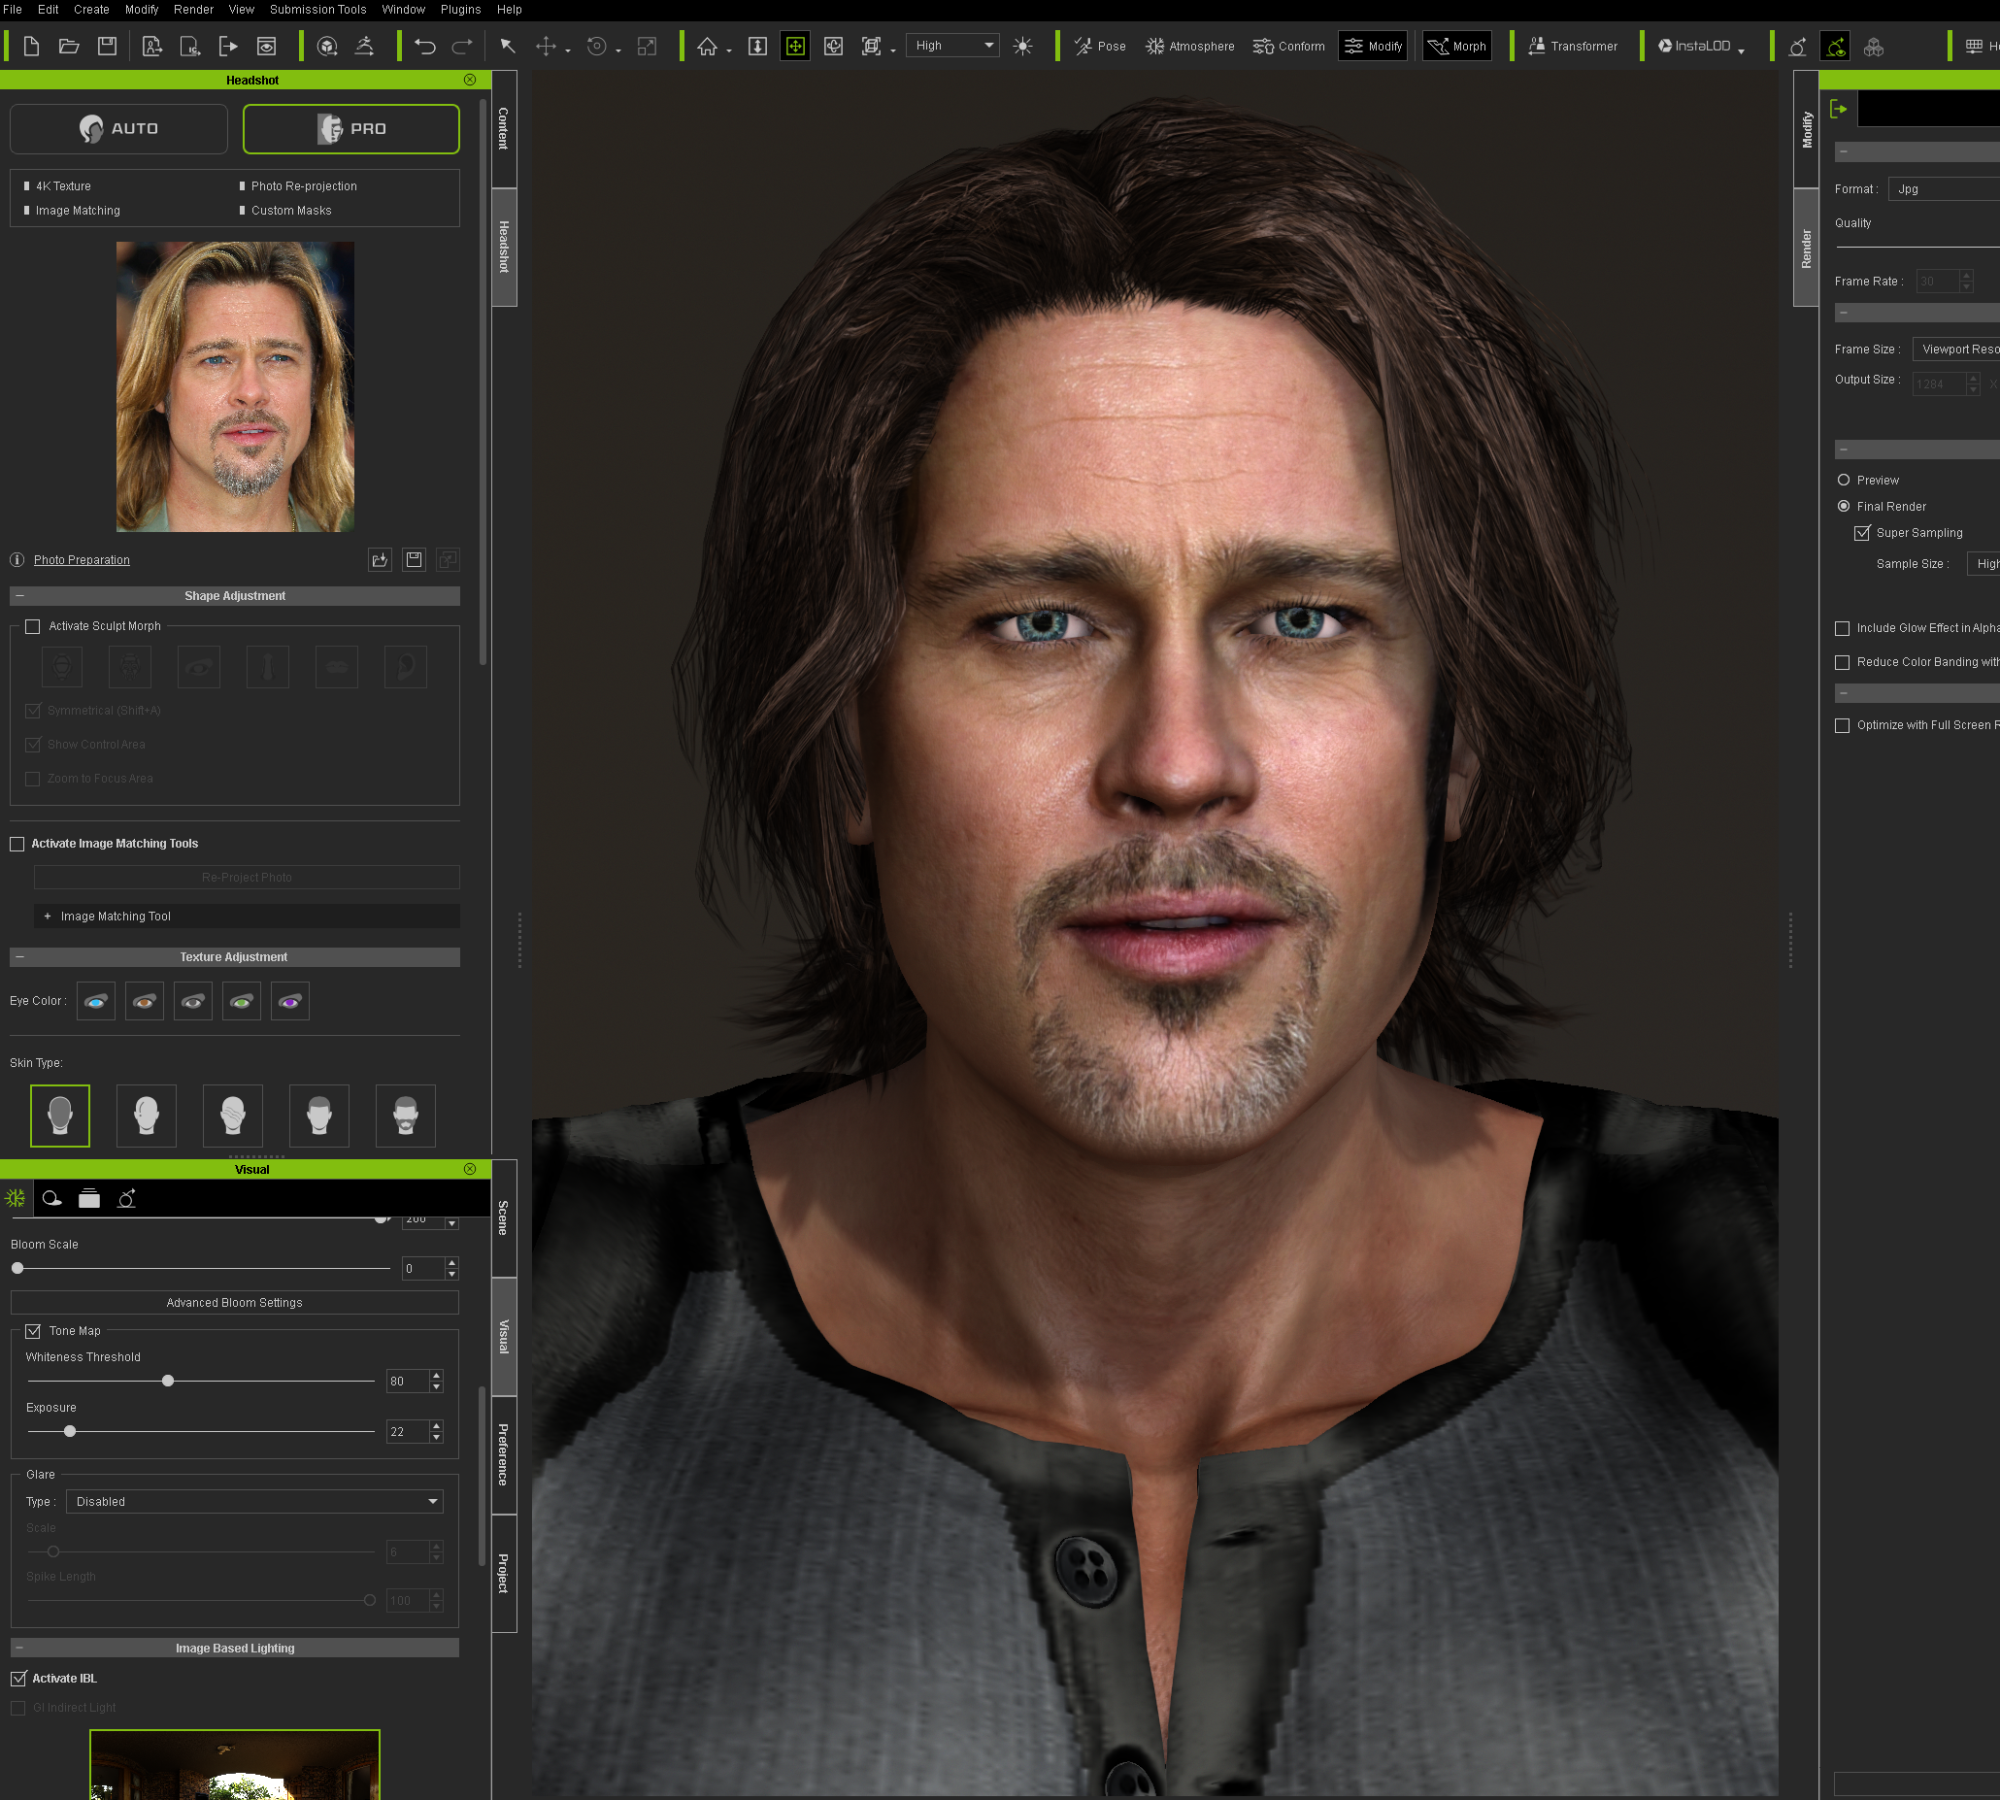Click the Save Project icon
The width and height of the screenshot is (2000, 1800).
tap(107, 46)
